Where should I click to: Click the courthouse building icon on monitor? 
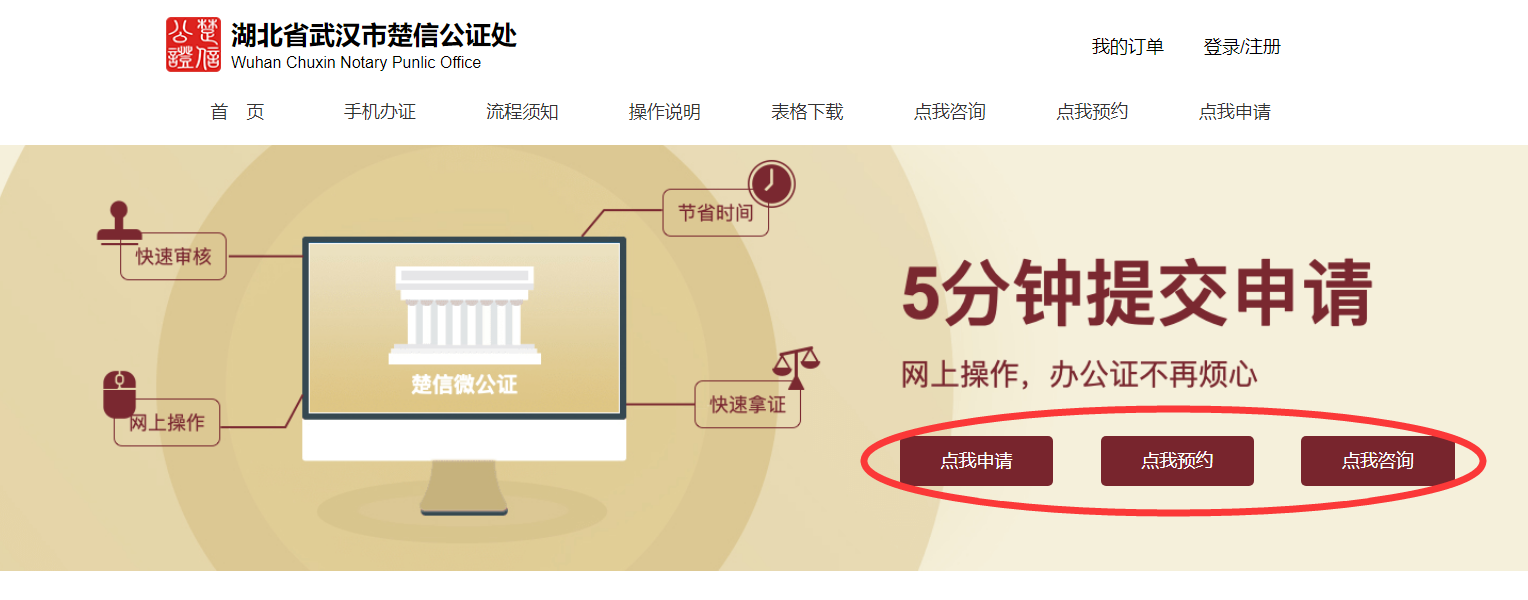click(465, 316)
